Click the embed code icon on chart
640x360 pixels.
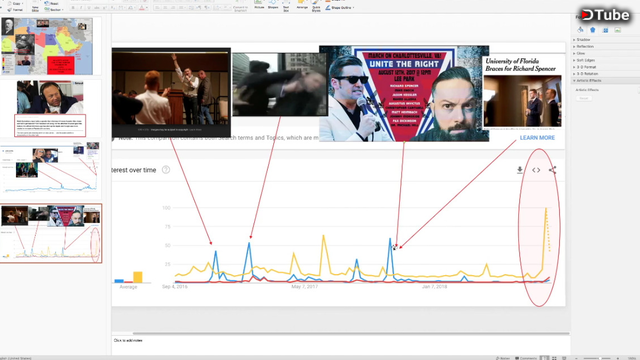[536, 170]
